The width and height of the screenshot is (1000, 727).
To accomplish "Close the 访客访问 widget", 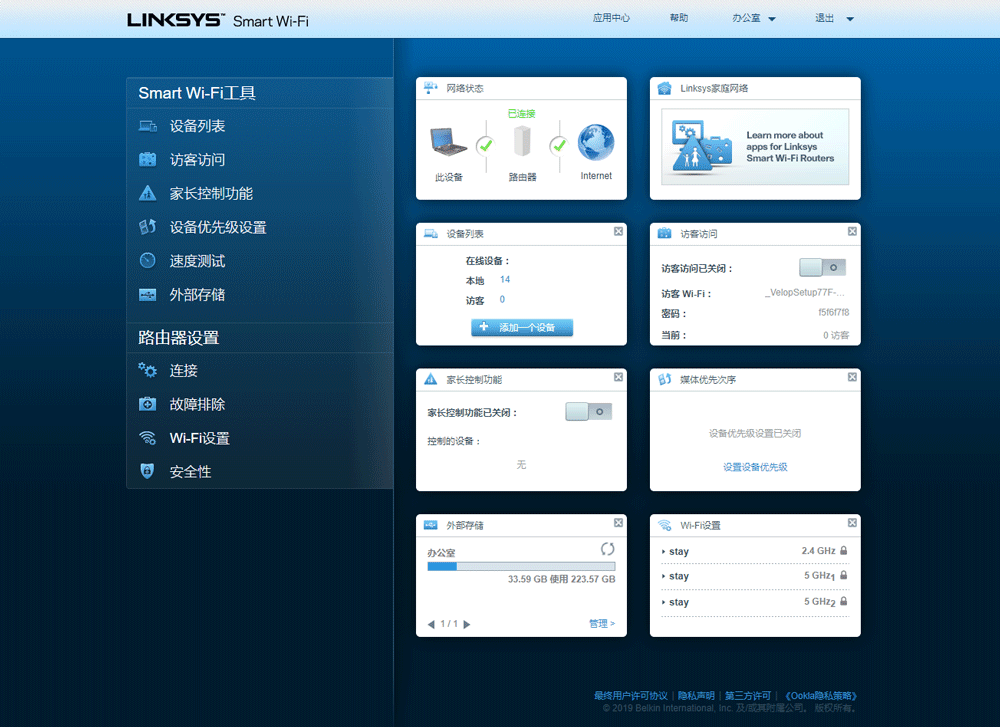I will pos(852,231).
